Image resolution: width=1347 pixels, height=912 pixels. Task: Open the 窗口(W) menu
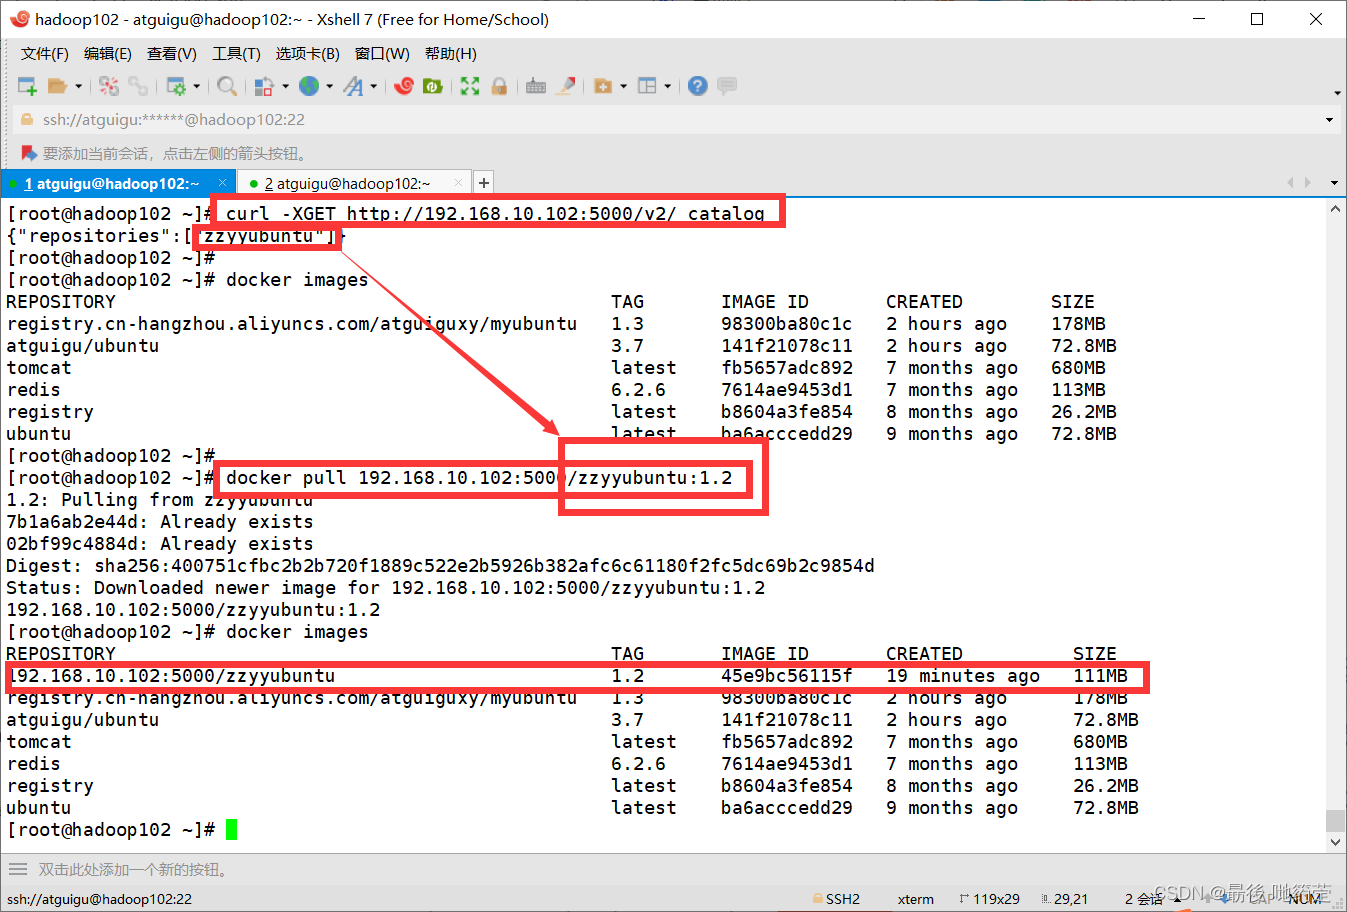[382, 53]
